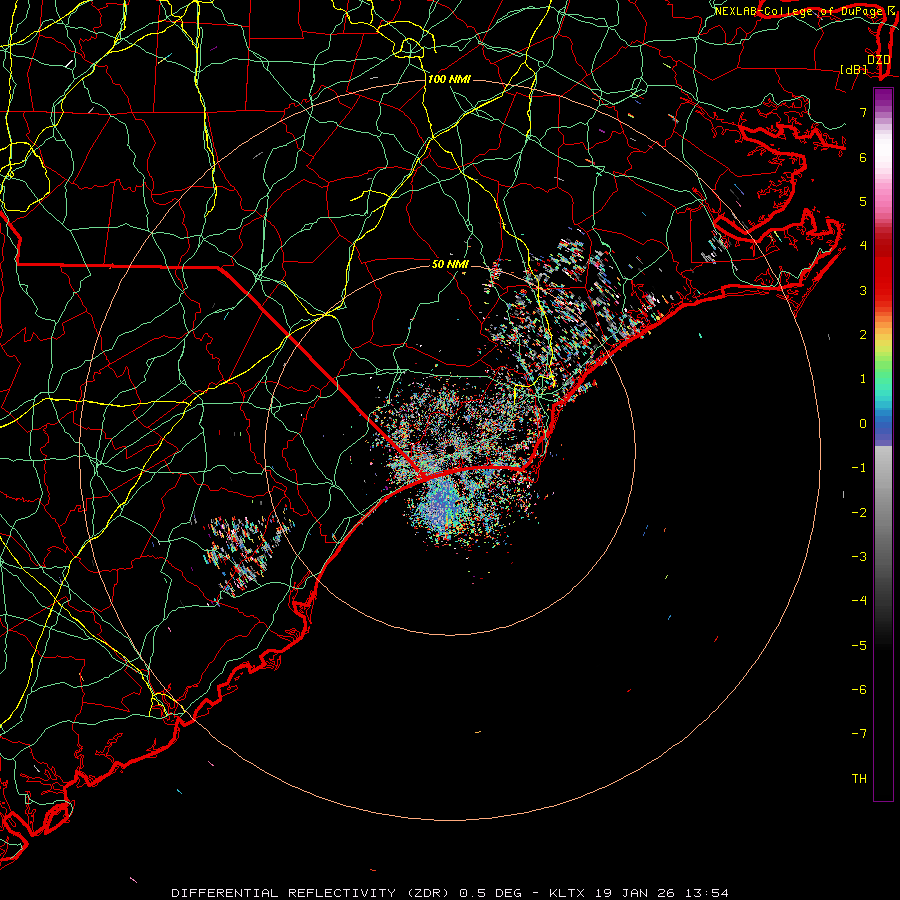Click the 6 dB legend value

pos(863,157)
